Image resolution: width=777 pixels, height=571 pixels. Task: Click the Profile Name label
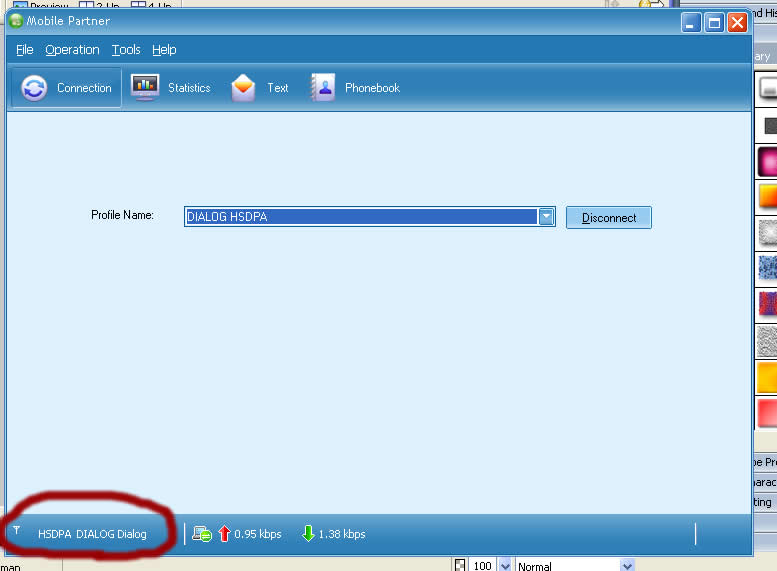(x=122, y=215)
